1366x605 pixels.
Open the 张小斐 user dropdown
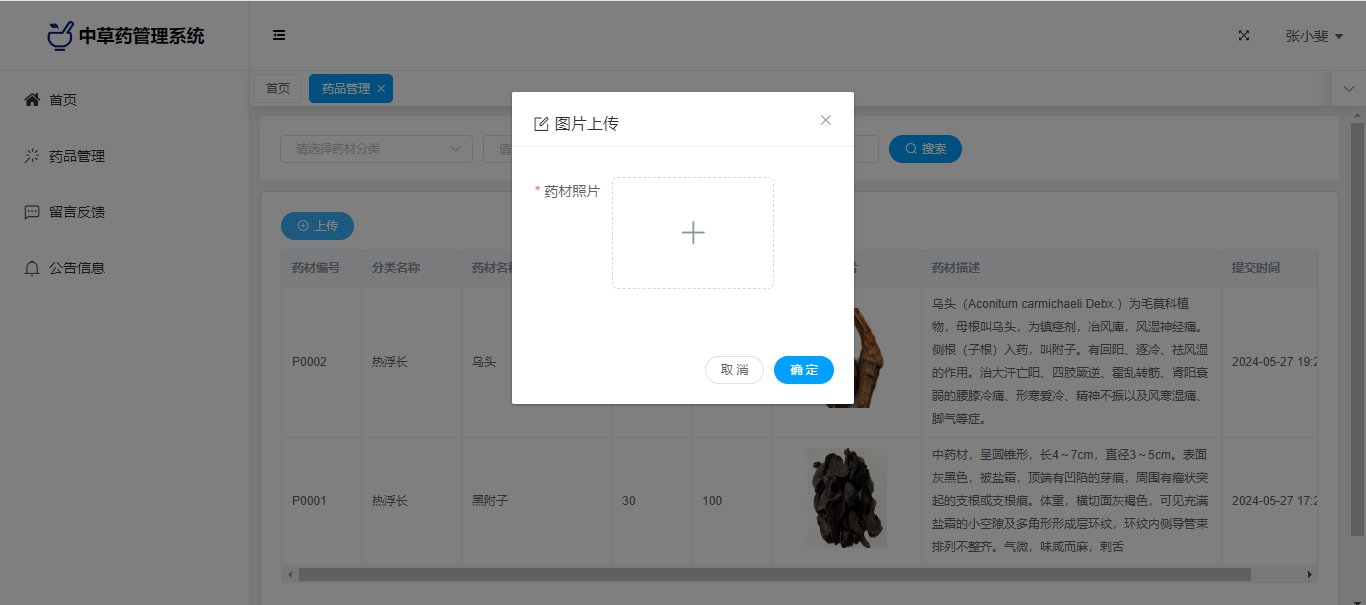1314,36
